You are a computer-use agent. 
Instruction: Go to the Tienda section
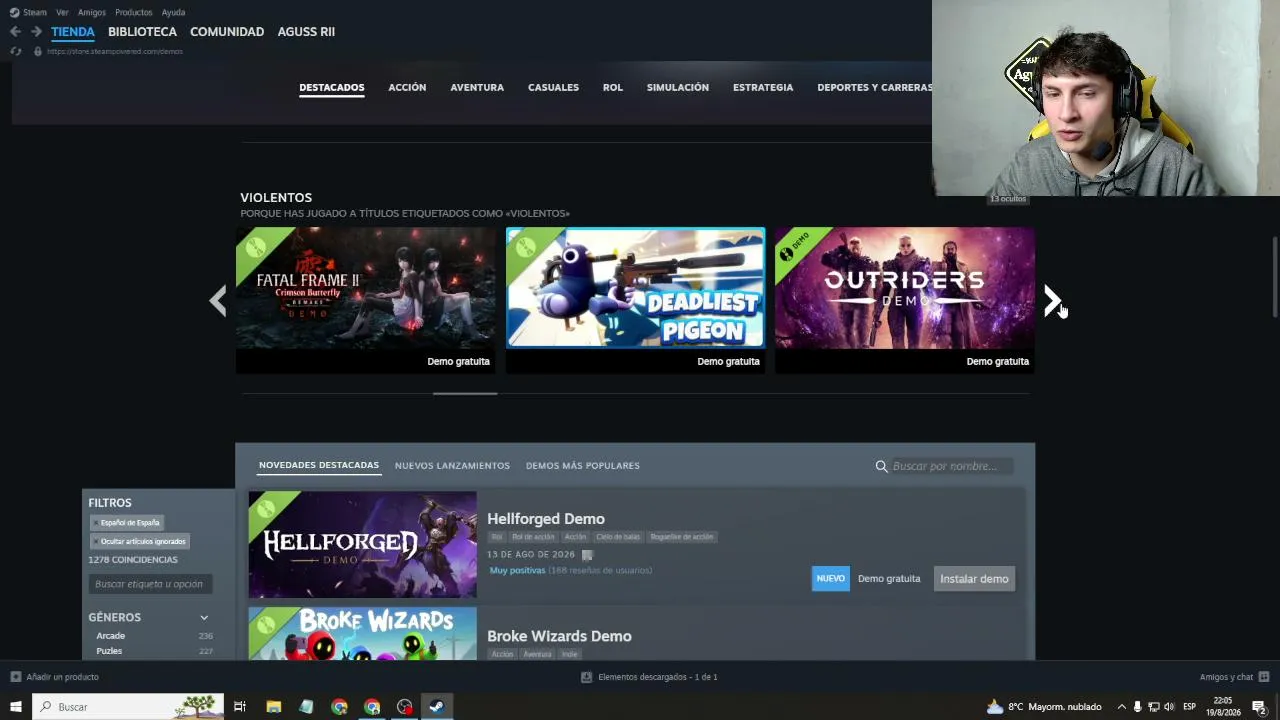click(73, 32)
